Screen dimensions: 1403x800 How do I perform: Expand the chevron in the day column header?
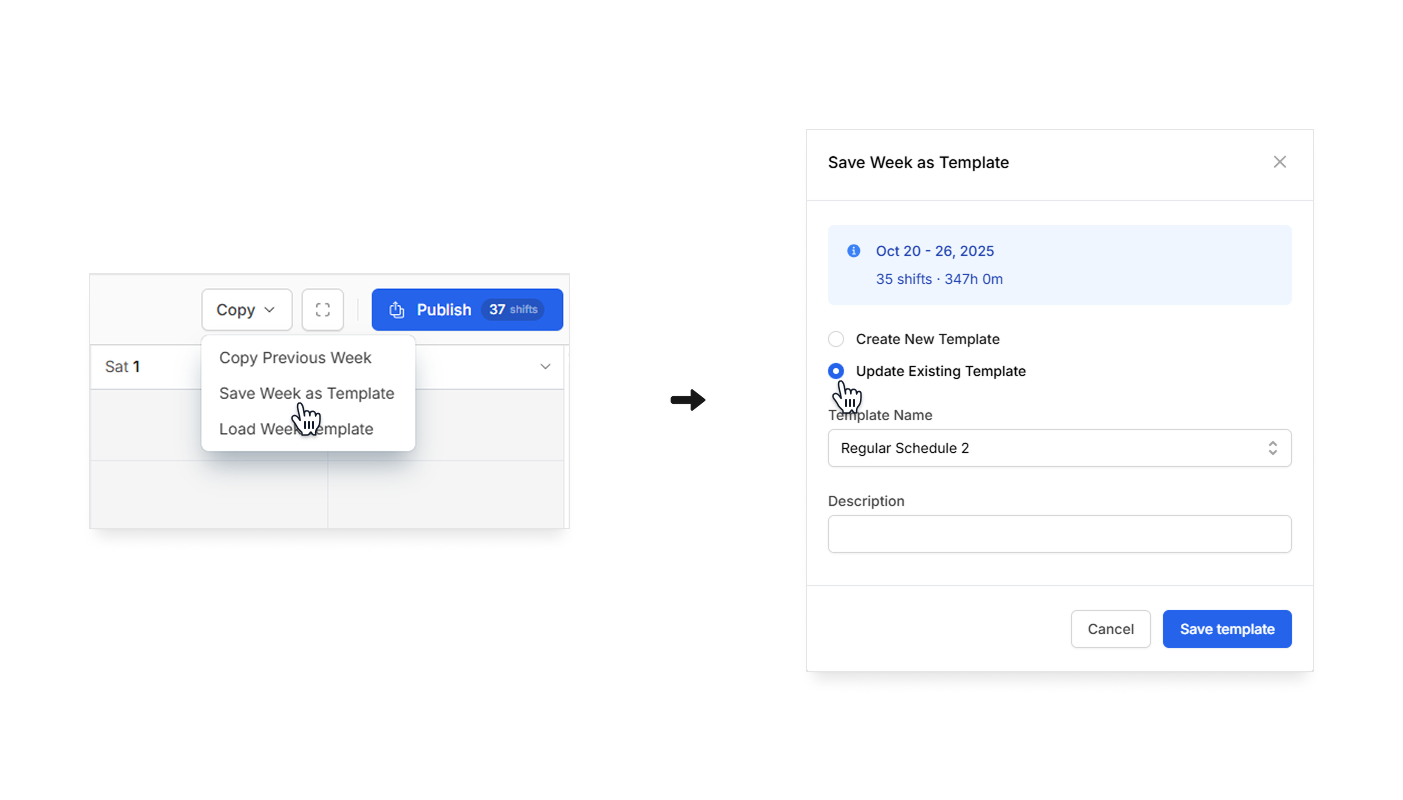point(545,367)
